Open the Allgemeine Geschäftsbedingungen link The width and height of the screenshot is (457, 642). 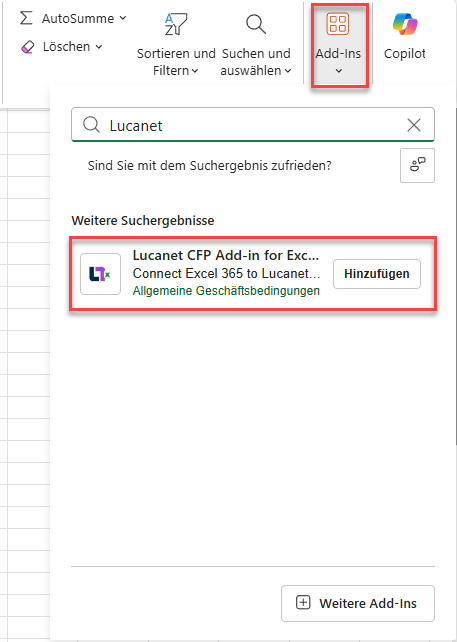pyautogui.click(x=226, y=291)
